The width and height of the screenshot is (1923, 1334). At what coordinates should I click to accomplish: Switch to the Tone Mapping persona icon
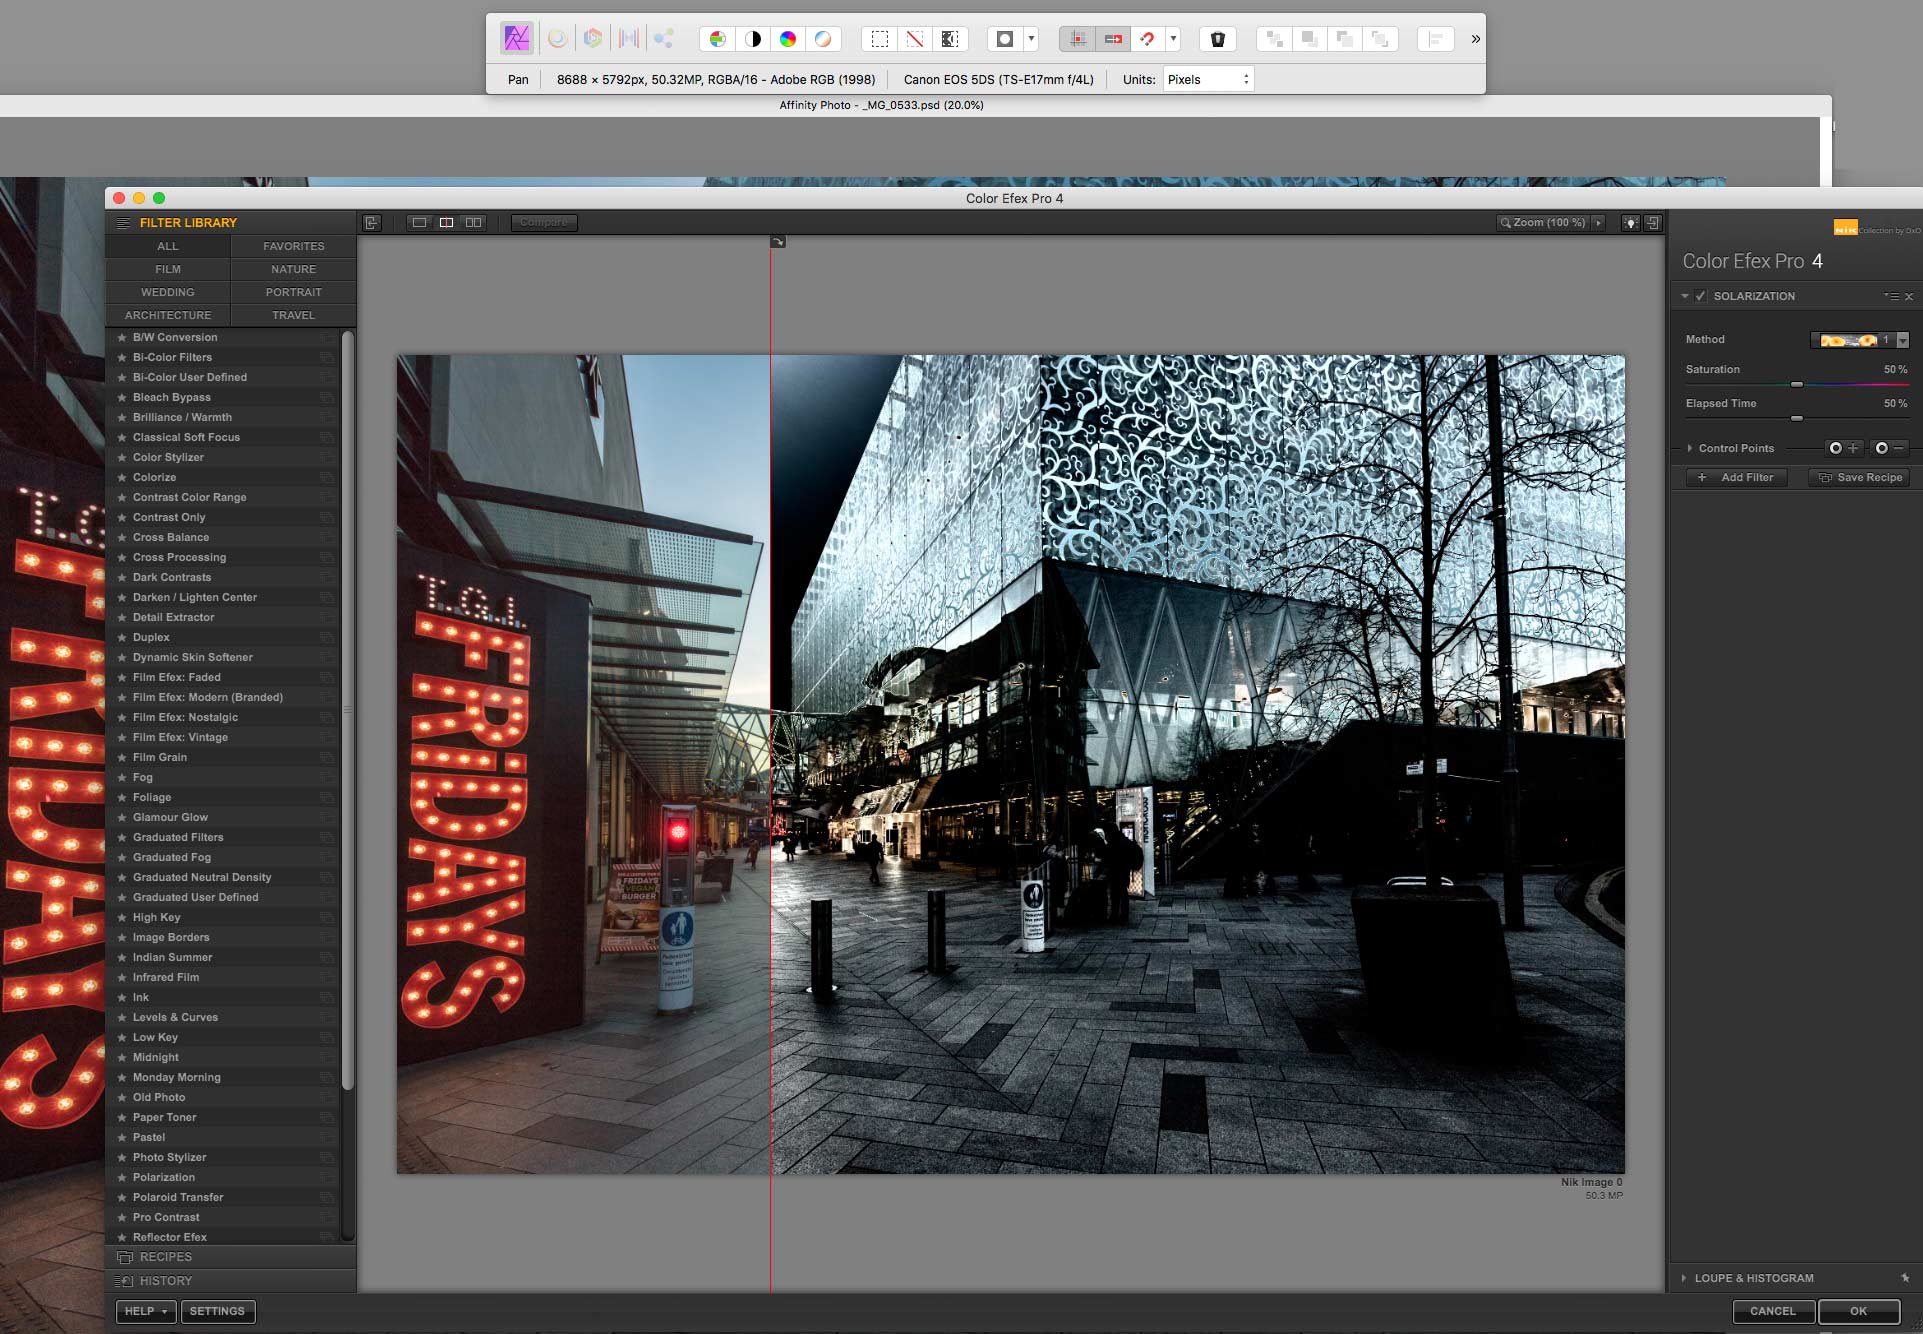click(x=629, y=39)
